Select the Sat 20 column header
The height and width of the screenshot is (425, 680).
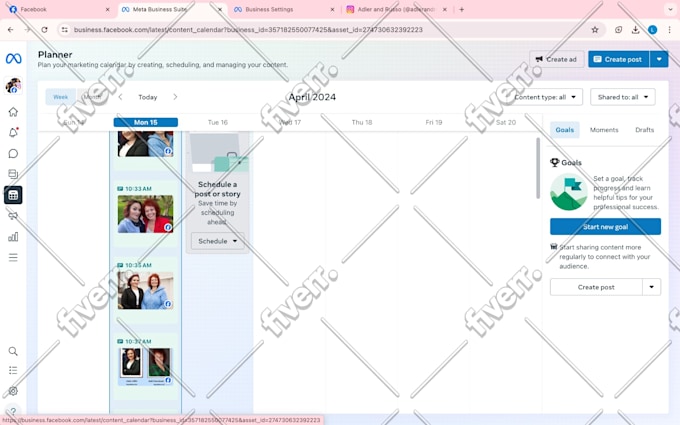[506, 122]
